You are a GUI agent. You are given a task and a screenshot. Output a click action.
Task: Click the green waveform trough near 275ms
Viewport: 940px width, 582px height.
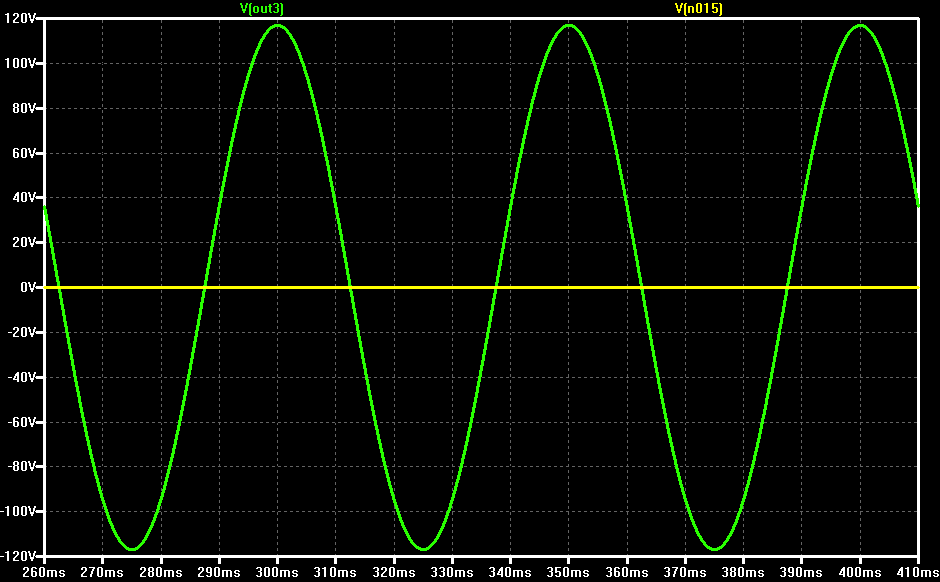pos(132,548)
